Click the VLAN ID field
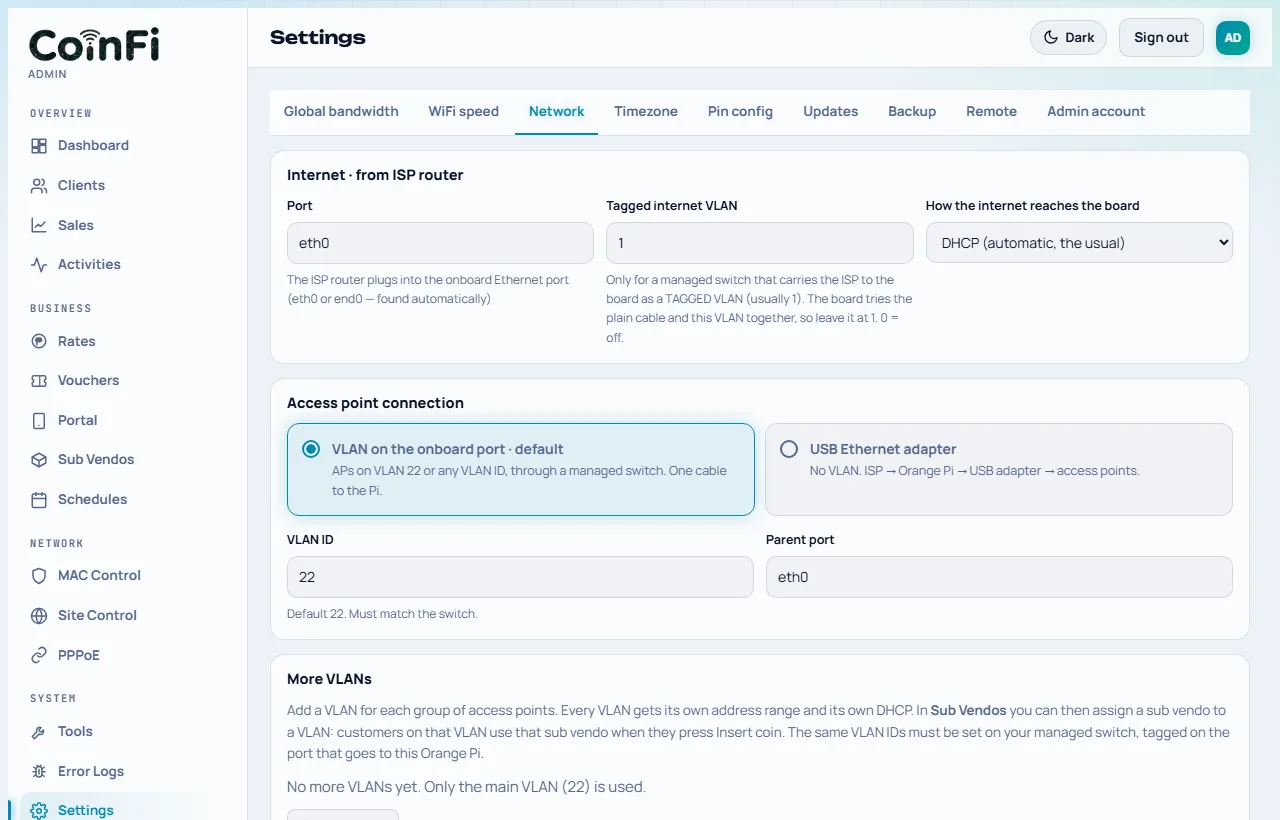 pyautogui.click(x=520, y=577)
